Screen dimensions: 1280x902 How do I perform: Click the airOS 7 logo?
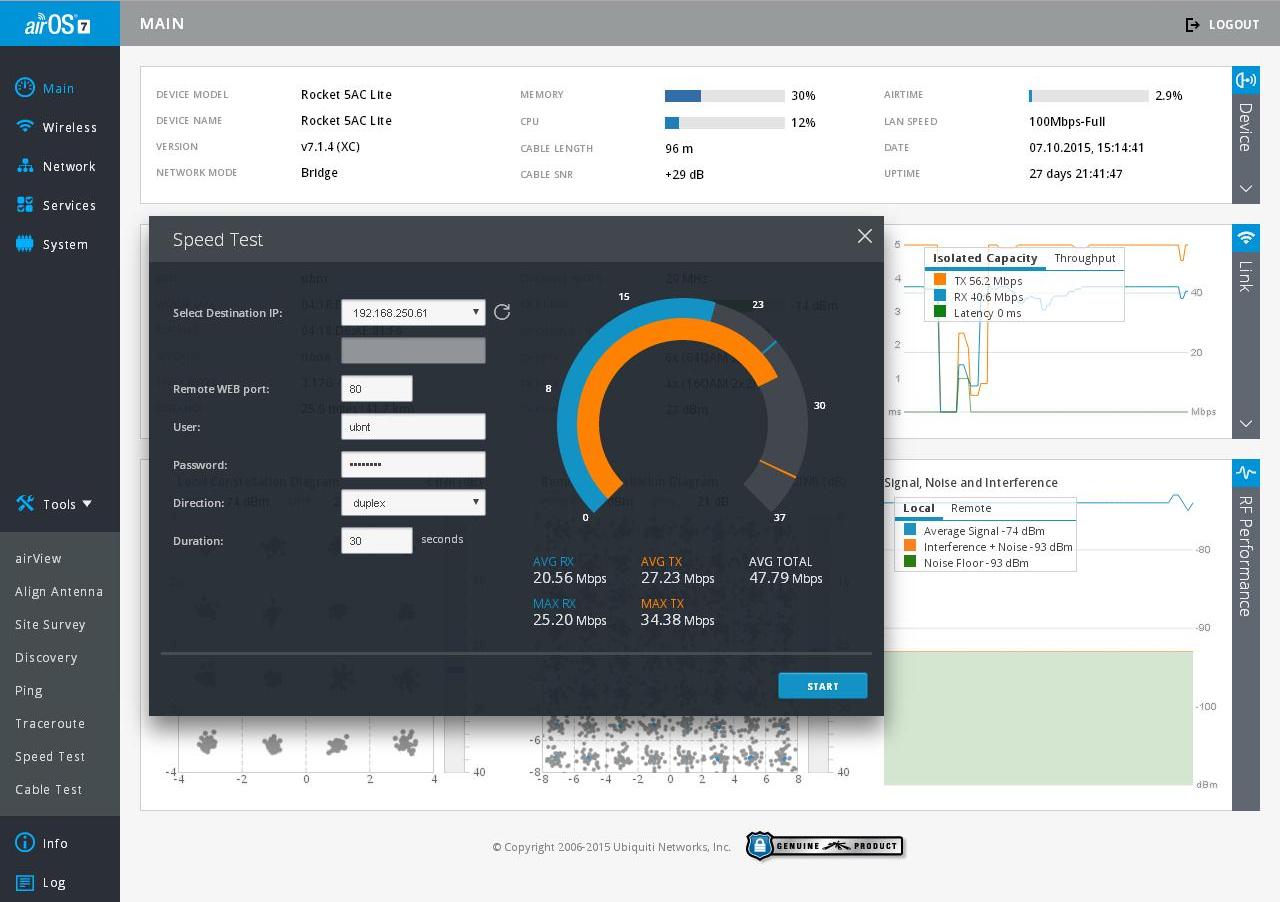coord(58,23)
